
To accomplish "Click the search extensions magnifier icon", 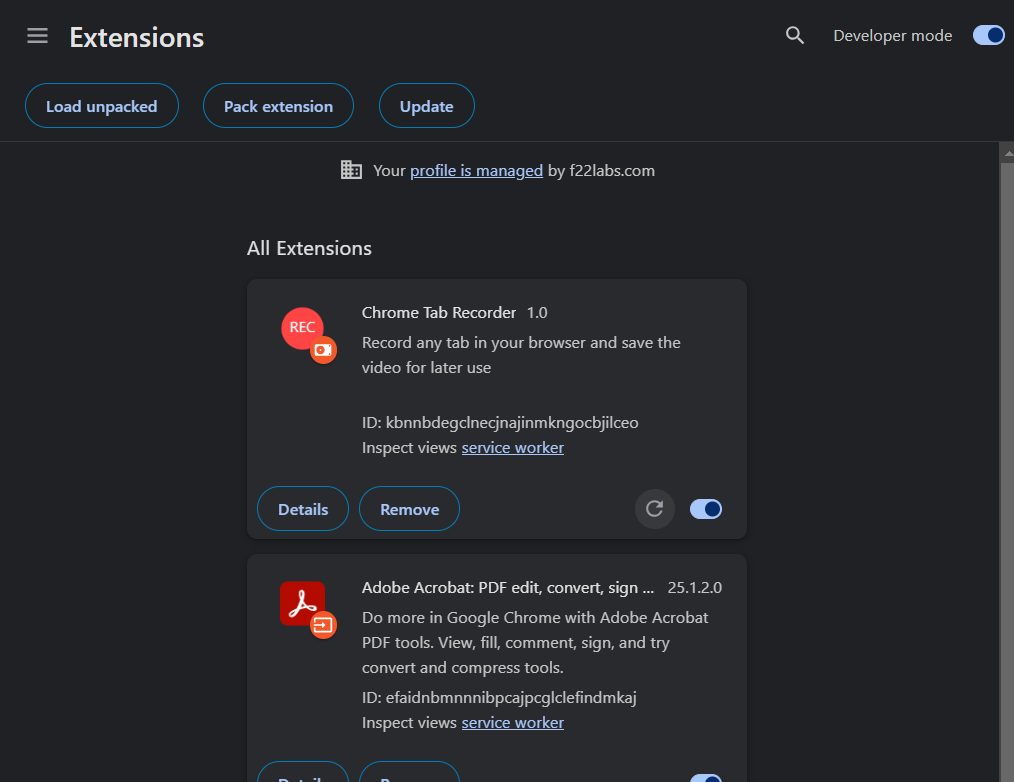I will click(x=795, y=36).
